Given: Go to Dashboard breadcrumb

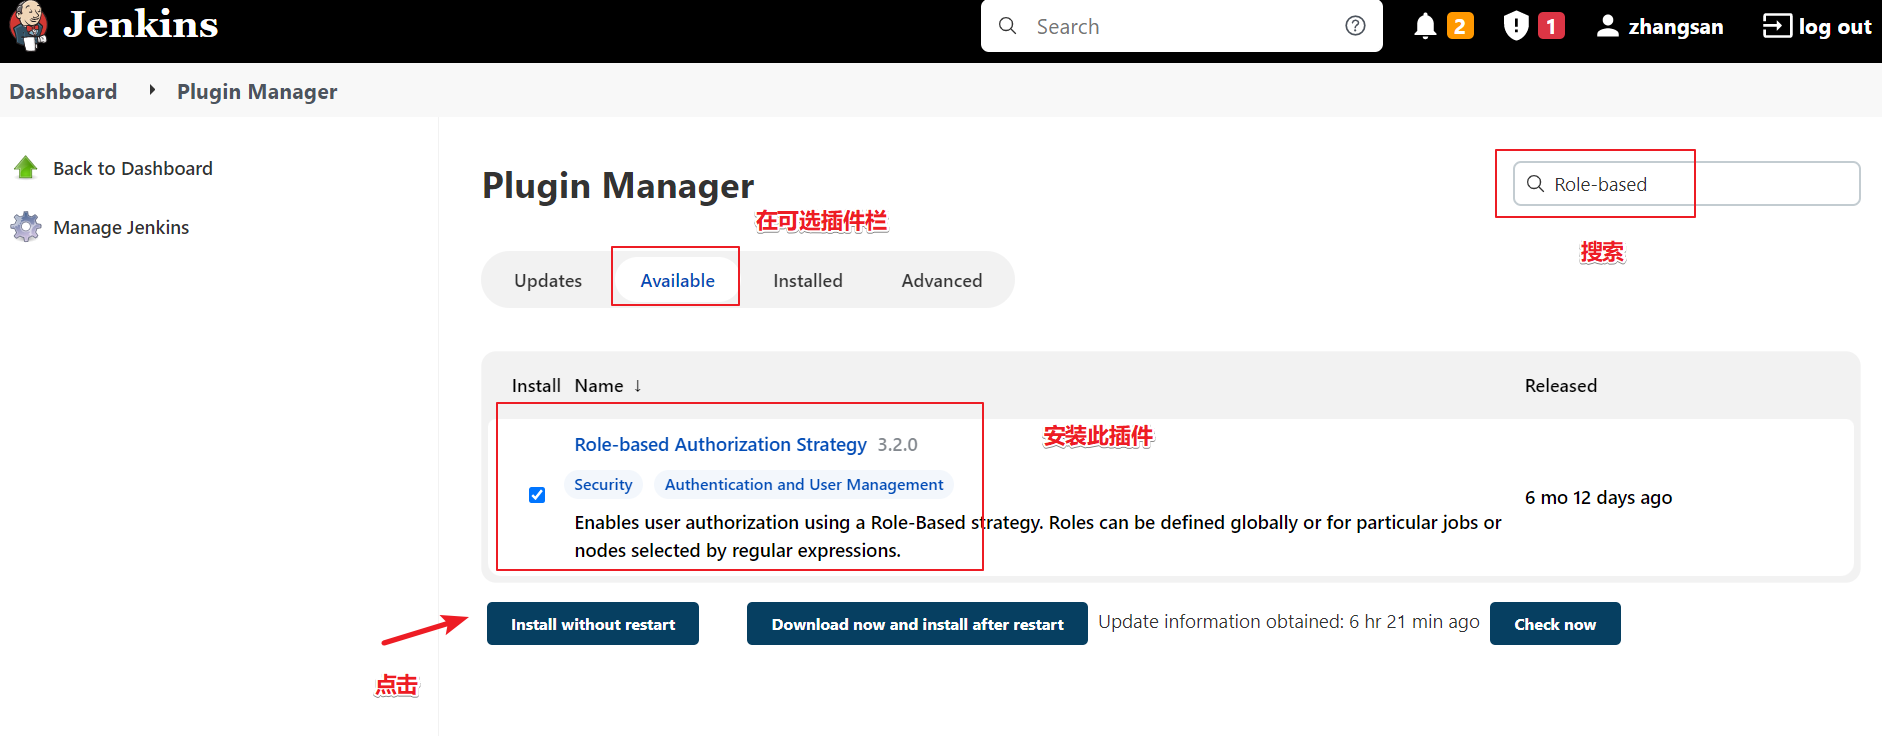Looking at the screenshot, I should tap(63, 91).
